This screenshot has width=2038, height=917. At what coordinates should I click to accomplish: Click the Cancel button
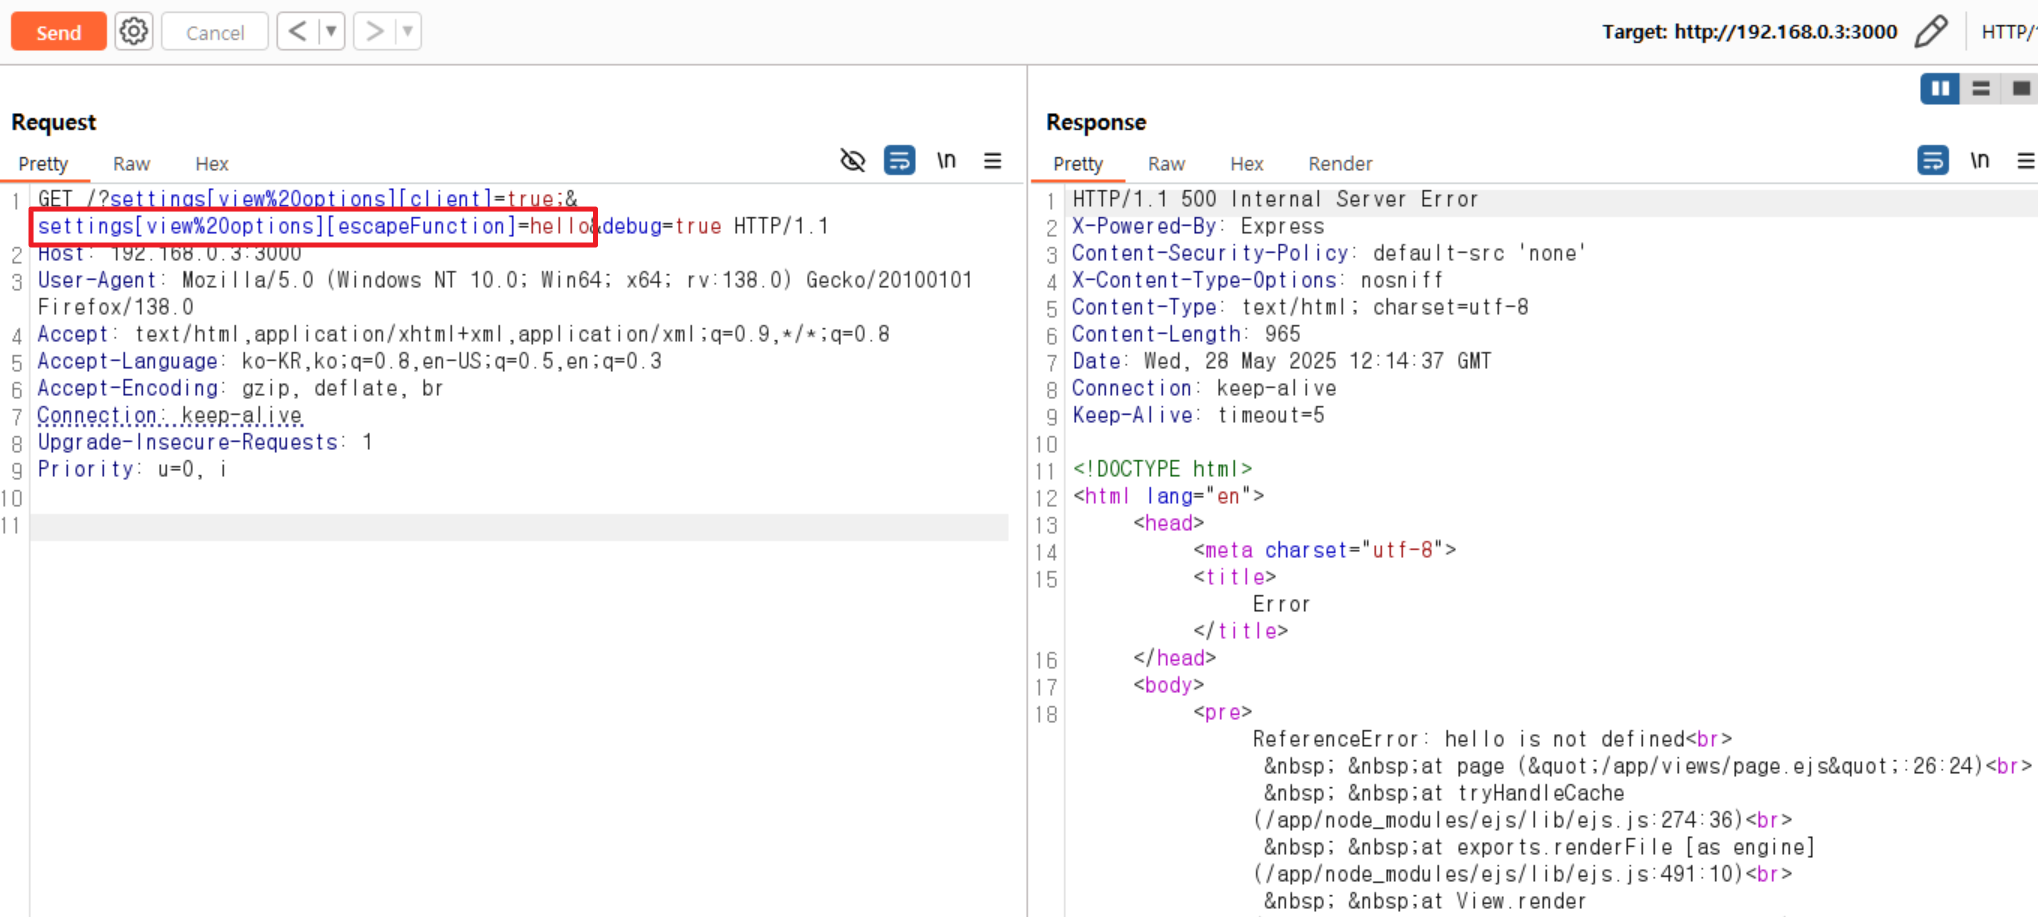[x=214, y=32]
